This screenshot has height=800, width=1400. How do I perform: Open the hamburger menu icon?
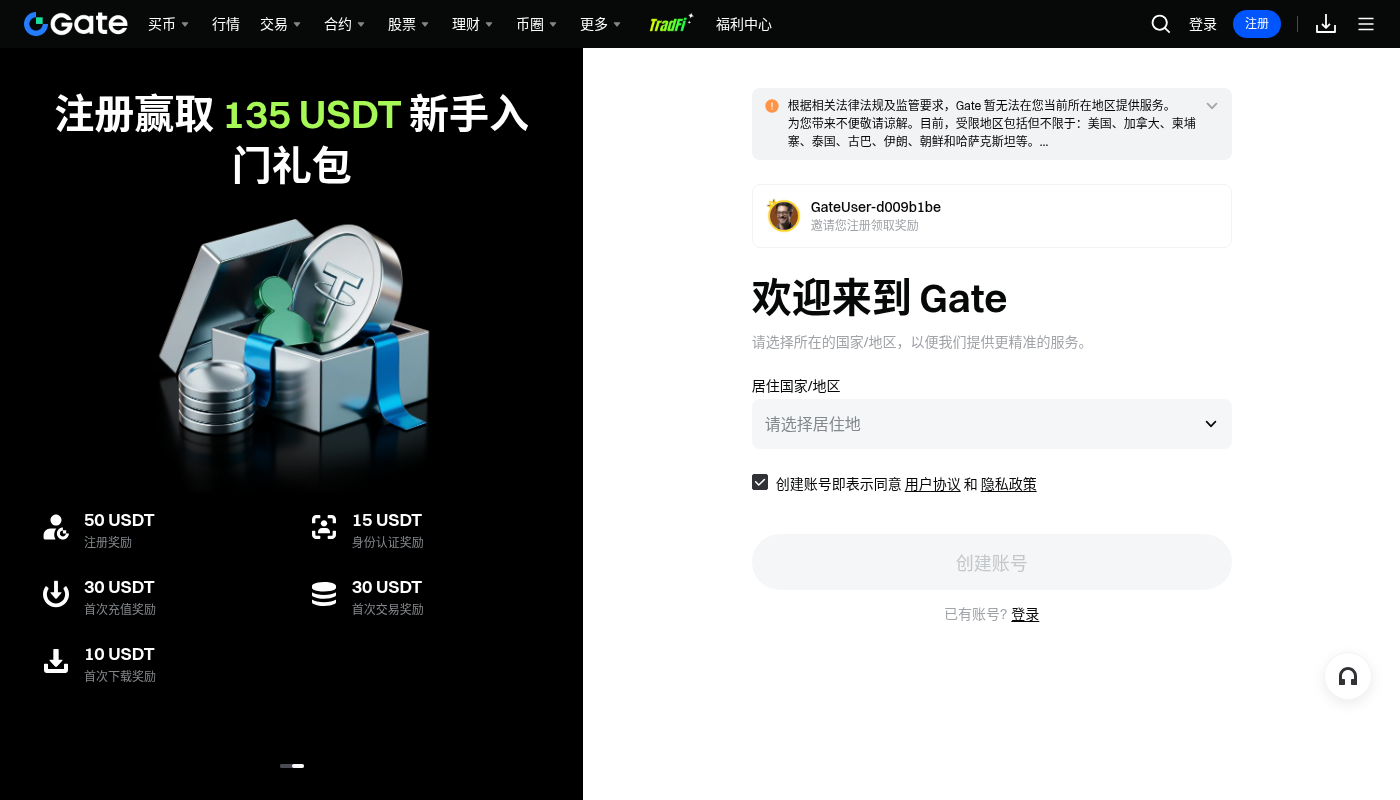tap(1366, 24)
